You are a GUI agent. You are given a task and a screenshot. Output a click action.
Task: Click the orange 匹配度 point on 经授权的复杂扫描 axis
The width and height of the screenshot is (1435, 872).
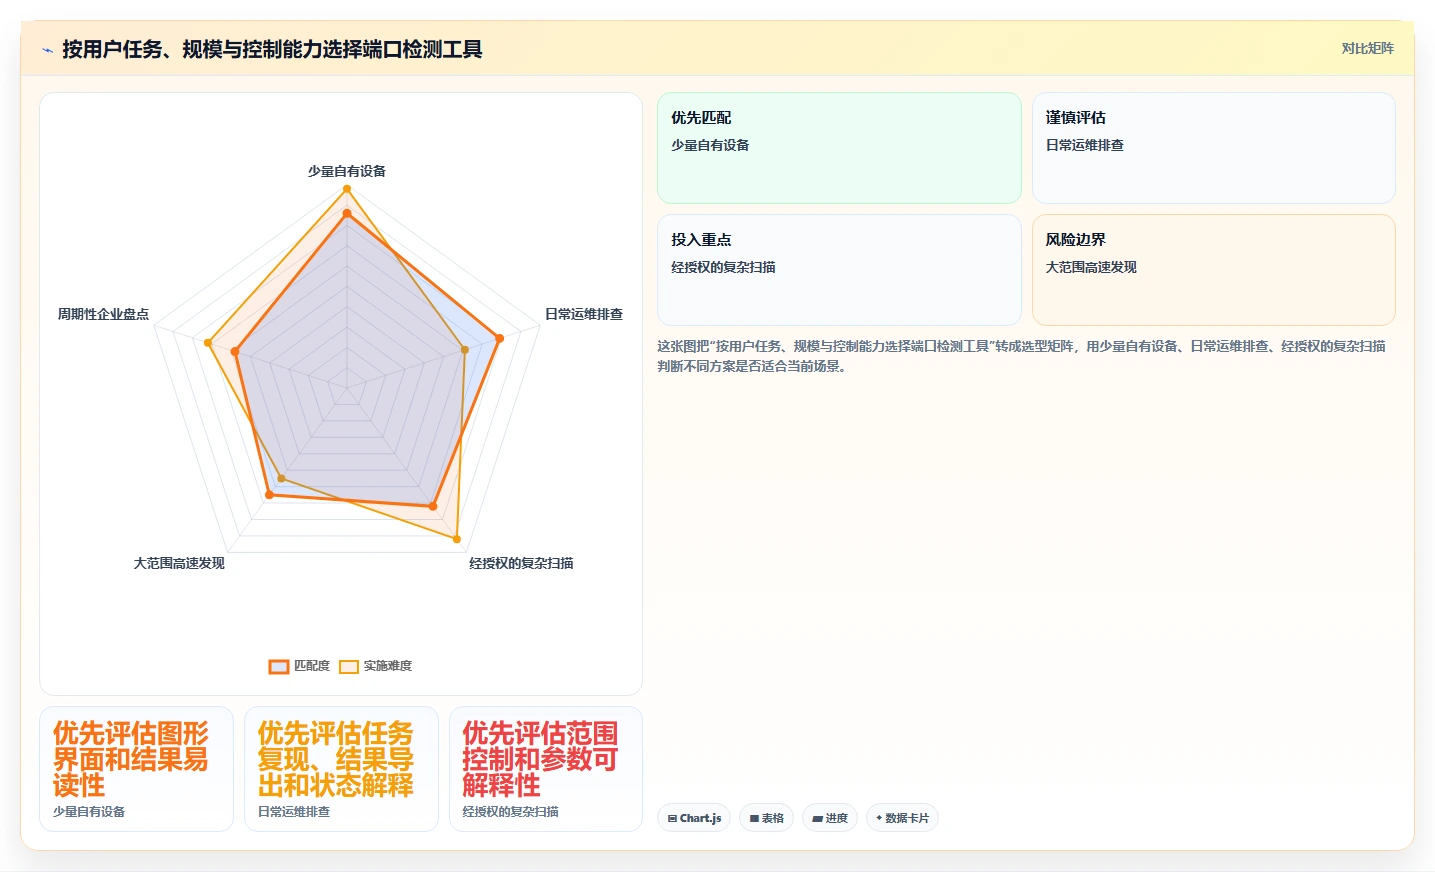coord(433,507)
